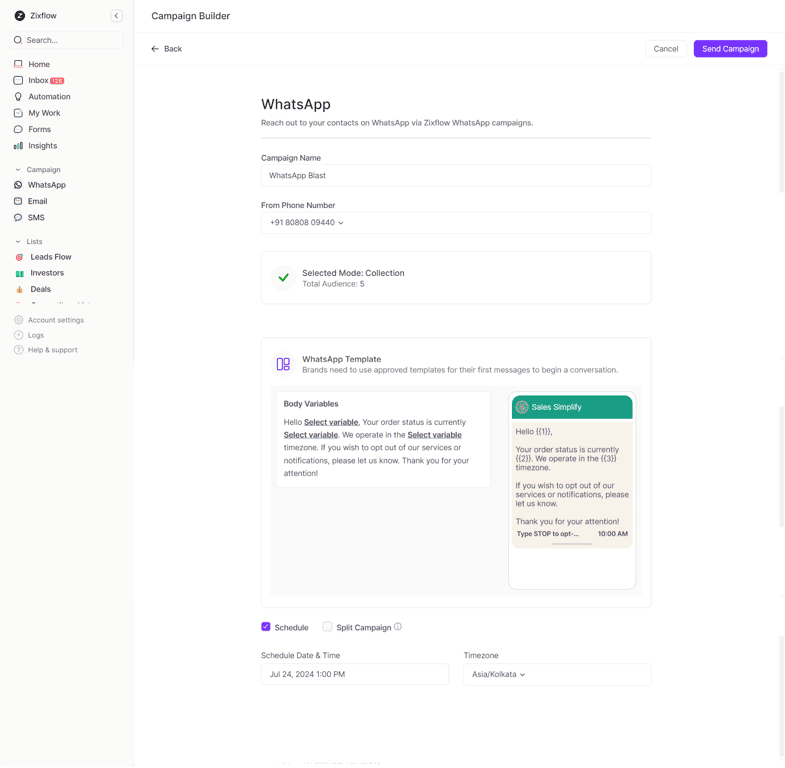Click the Split Campaign info icon
This screenshot has width=785, height=768.
398,627
